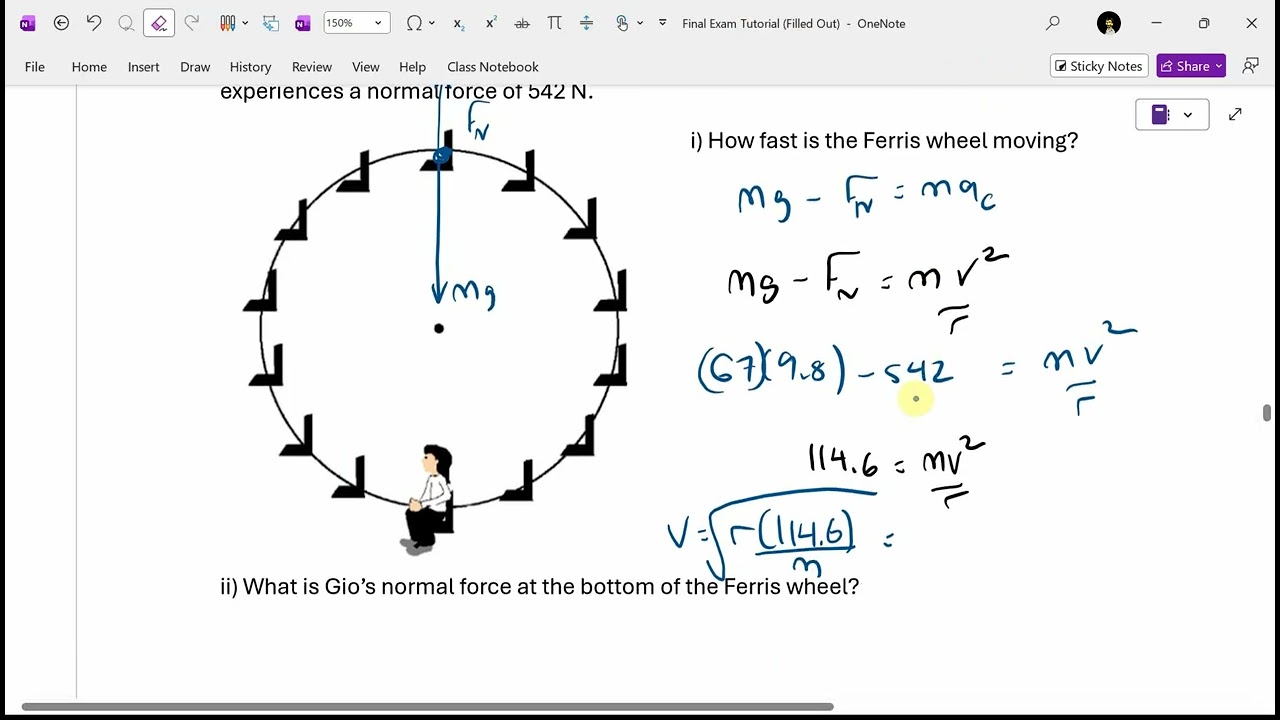
Task: Open the Help tab
Action: [x=412, y=67]
